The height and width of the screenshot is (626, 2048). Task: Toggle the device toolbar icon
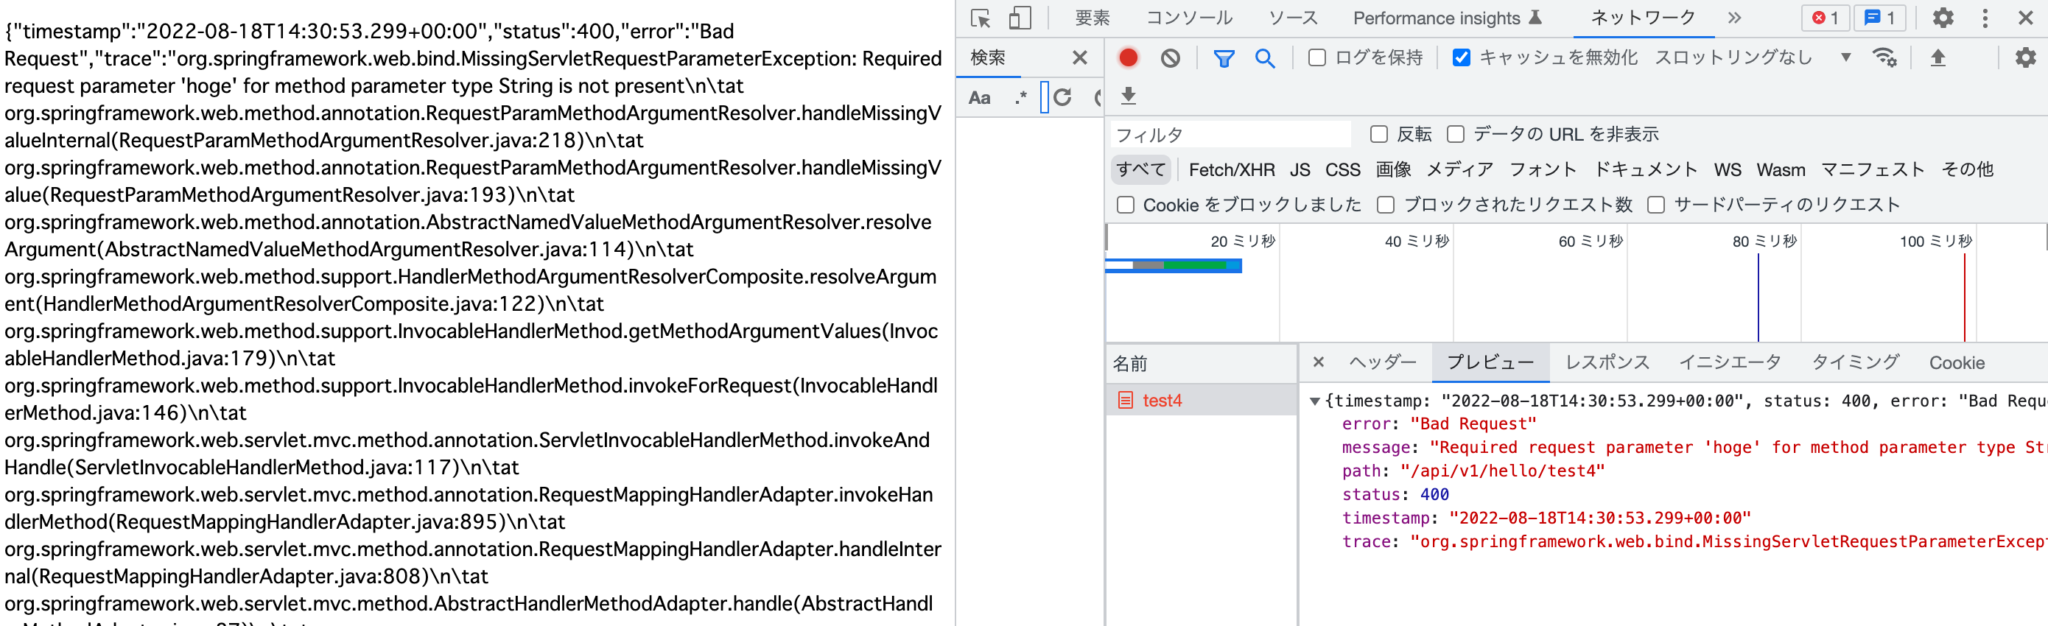point(1019,18)
